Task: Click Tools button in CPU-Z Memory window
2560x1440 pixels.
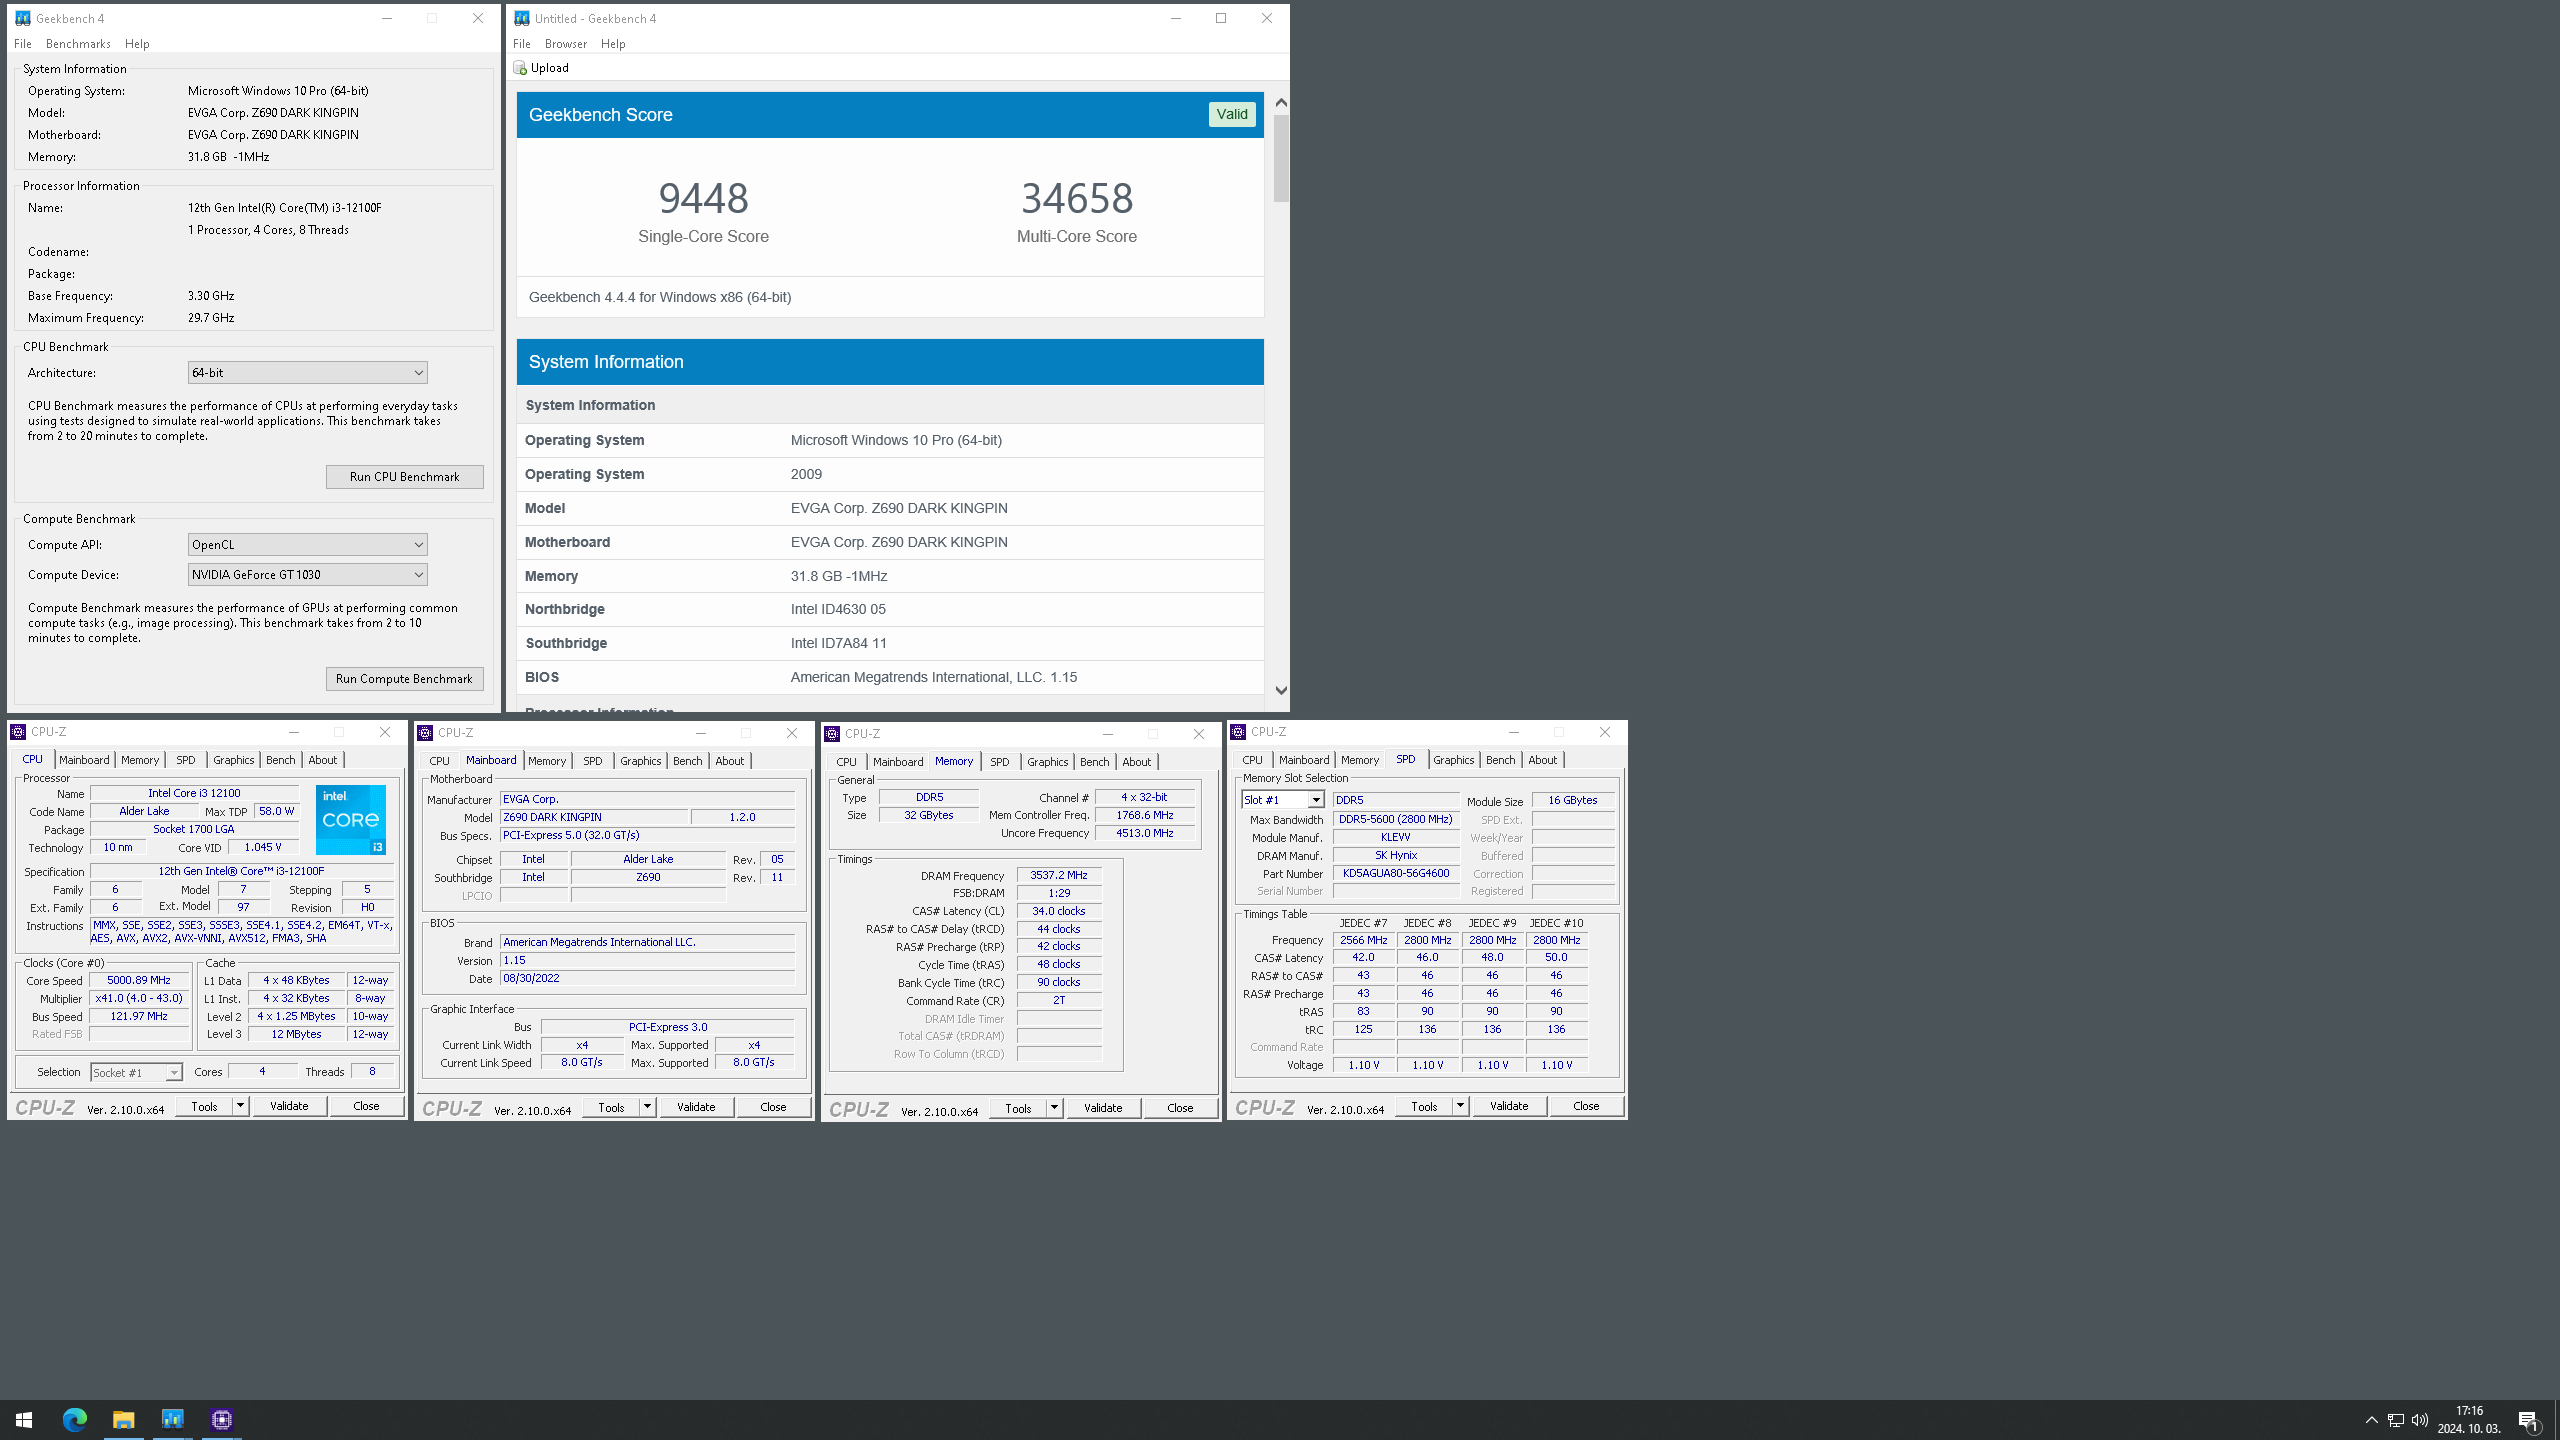Action: [1018, 1108]
